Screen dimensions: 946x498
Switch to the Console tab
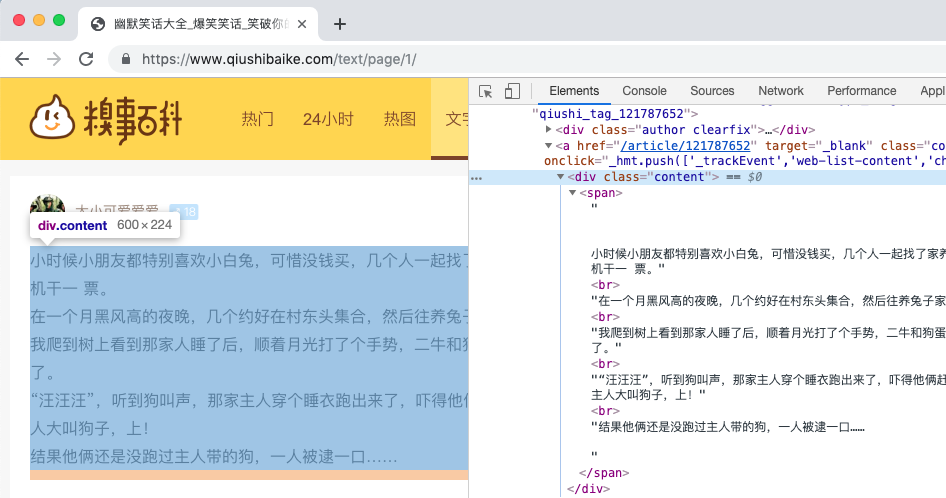point(644,91)
